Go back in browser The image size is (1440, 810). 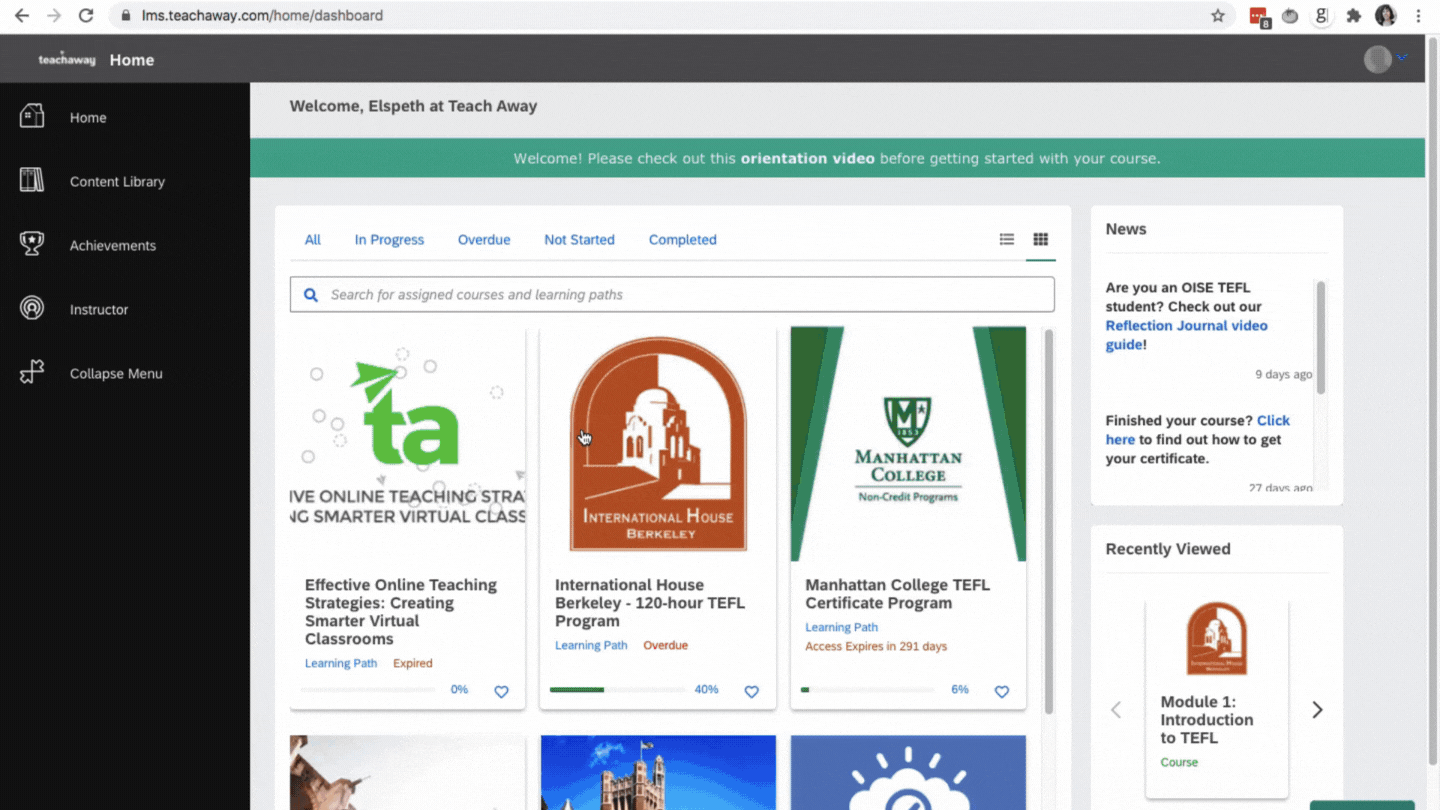point(22,16)
